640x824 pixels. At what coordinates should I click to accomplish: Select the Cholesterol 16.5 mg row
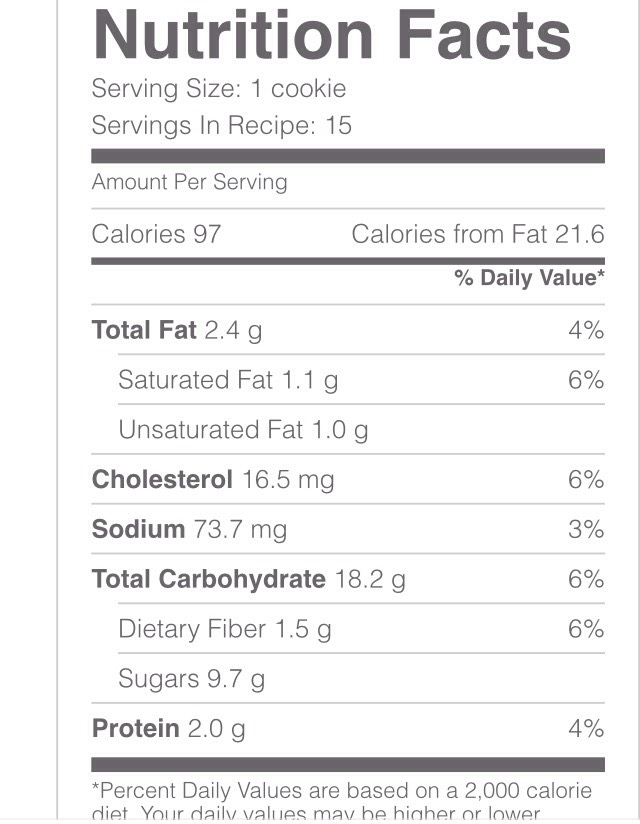click(348, 479)
